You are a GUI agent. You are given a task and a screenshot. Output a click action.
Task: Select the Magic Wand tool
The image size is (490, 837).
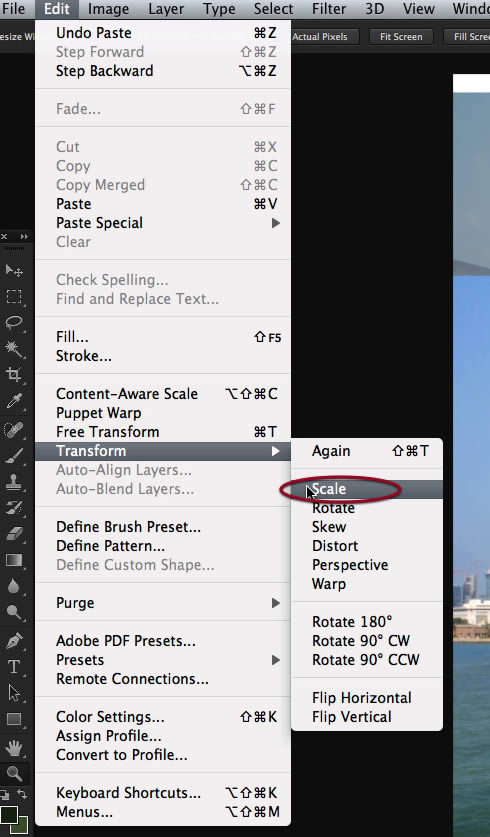click(x=14, y=349)
